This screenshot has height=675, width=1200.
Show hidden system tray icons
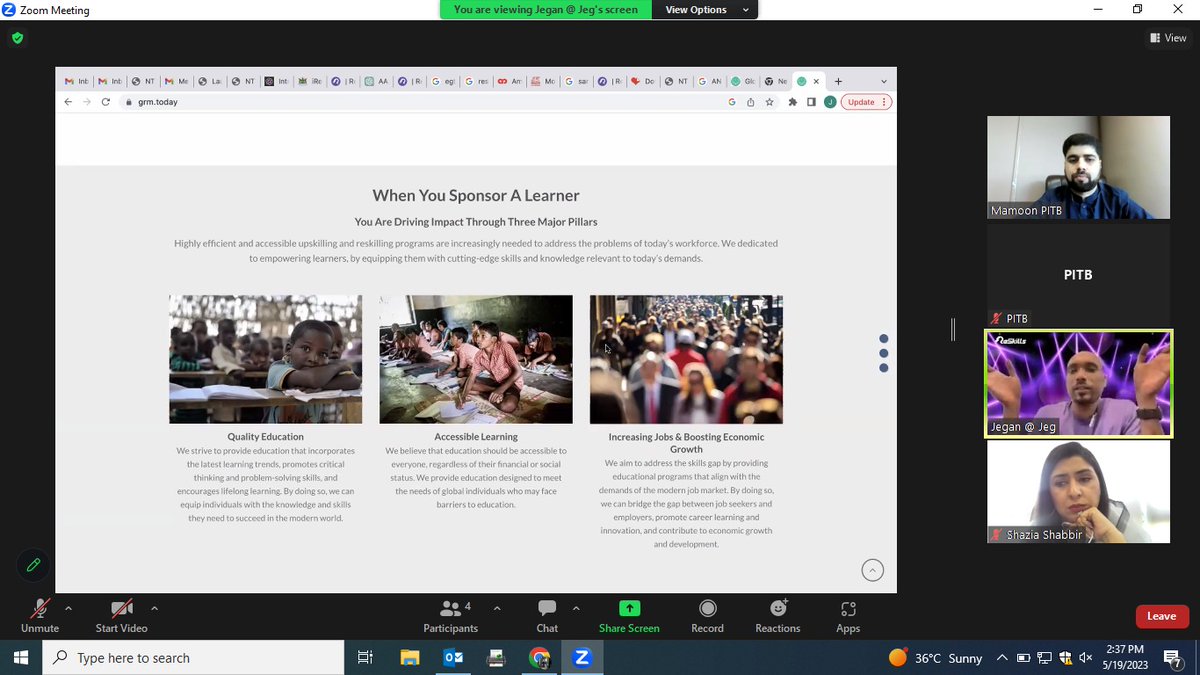(1002, 658)
